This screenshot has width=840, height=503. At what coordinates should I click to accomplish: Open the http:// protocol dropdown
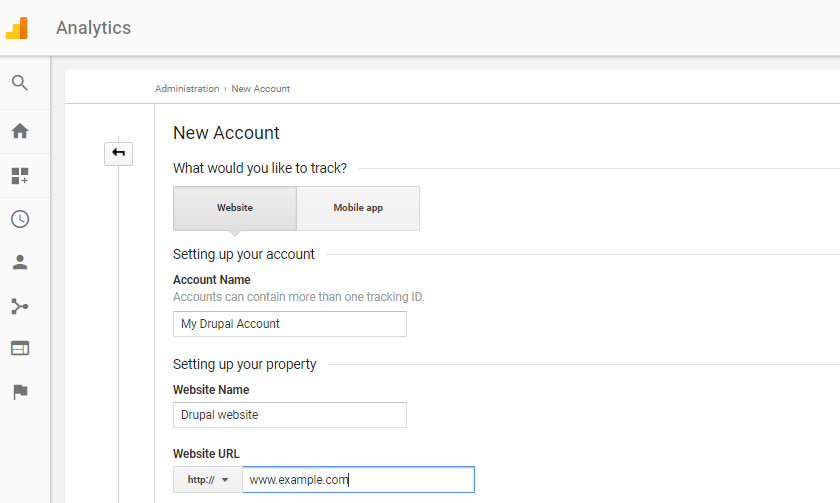208,480
